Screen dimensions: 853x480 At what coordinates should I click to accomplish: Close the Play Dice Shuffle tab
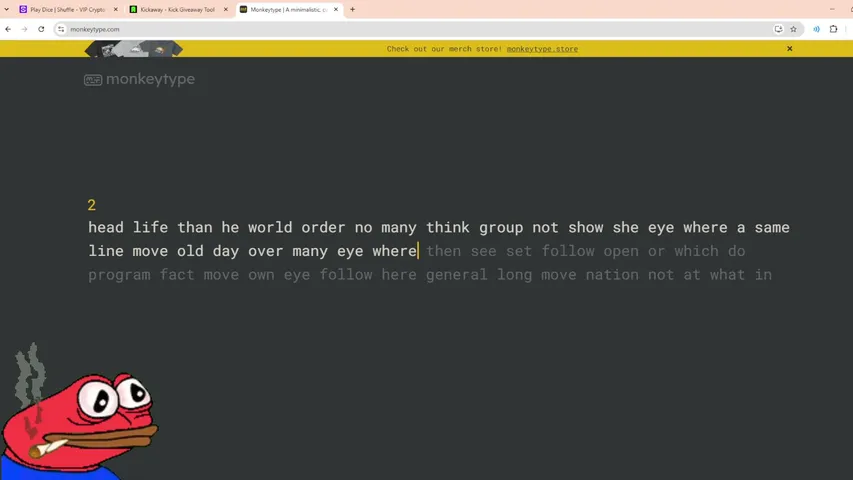tap(115, 9)
